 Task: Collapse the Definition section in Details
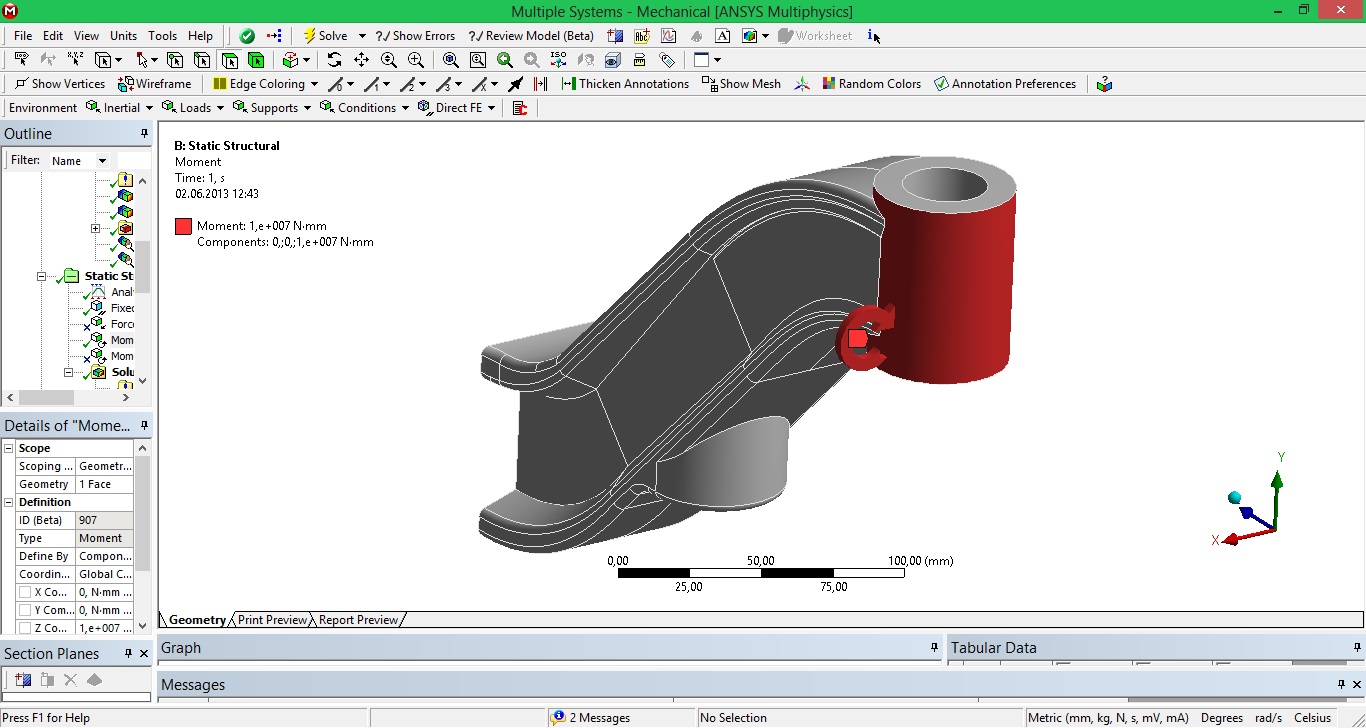(9, 502)
